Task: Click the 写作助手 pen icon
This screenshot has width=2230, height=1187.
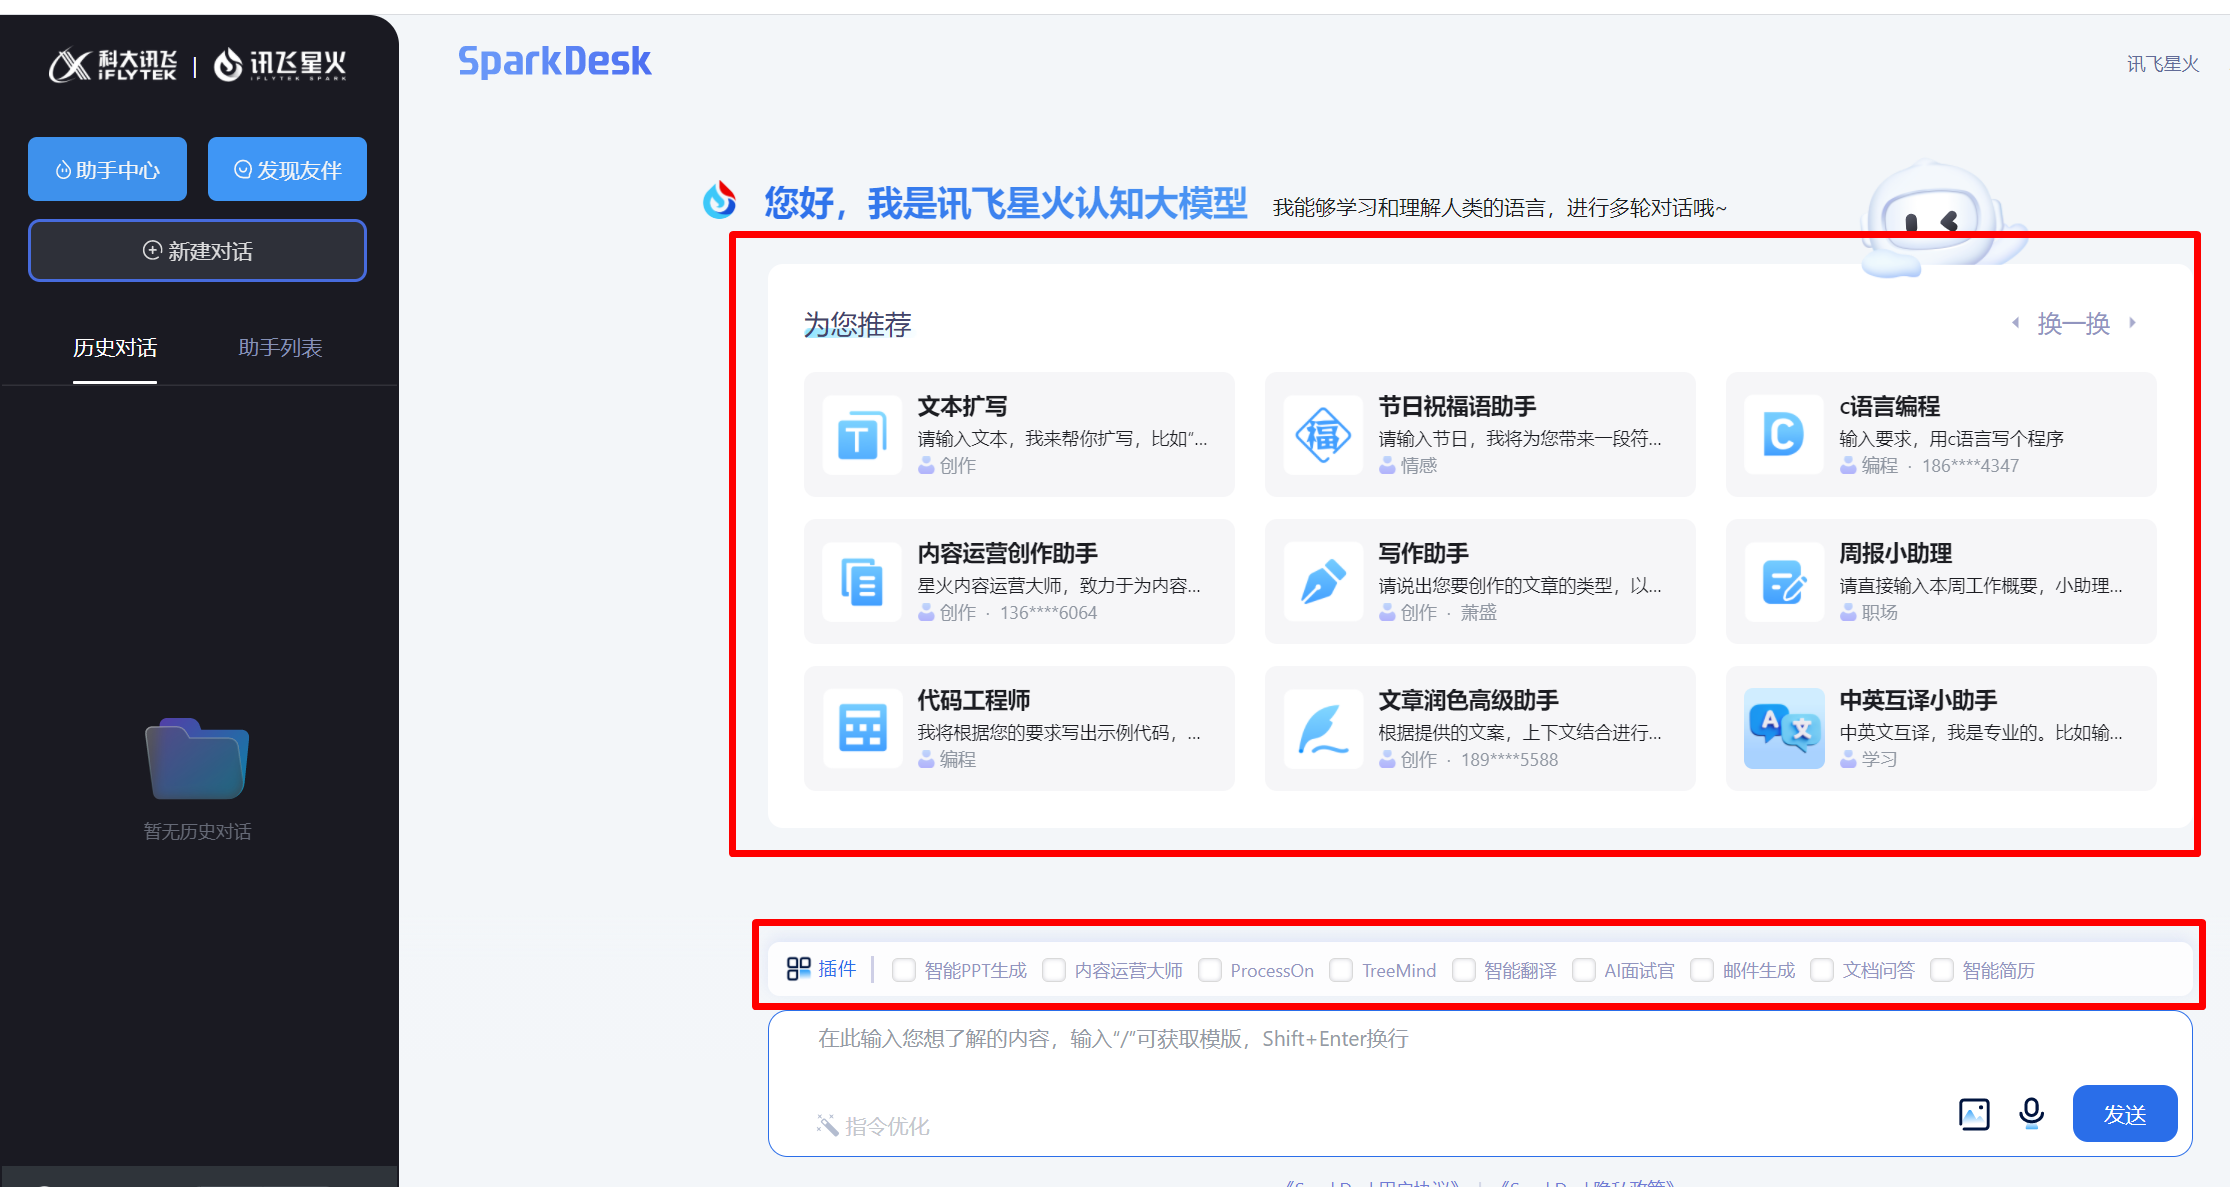Action: 1323,582
